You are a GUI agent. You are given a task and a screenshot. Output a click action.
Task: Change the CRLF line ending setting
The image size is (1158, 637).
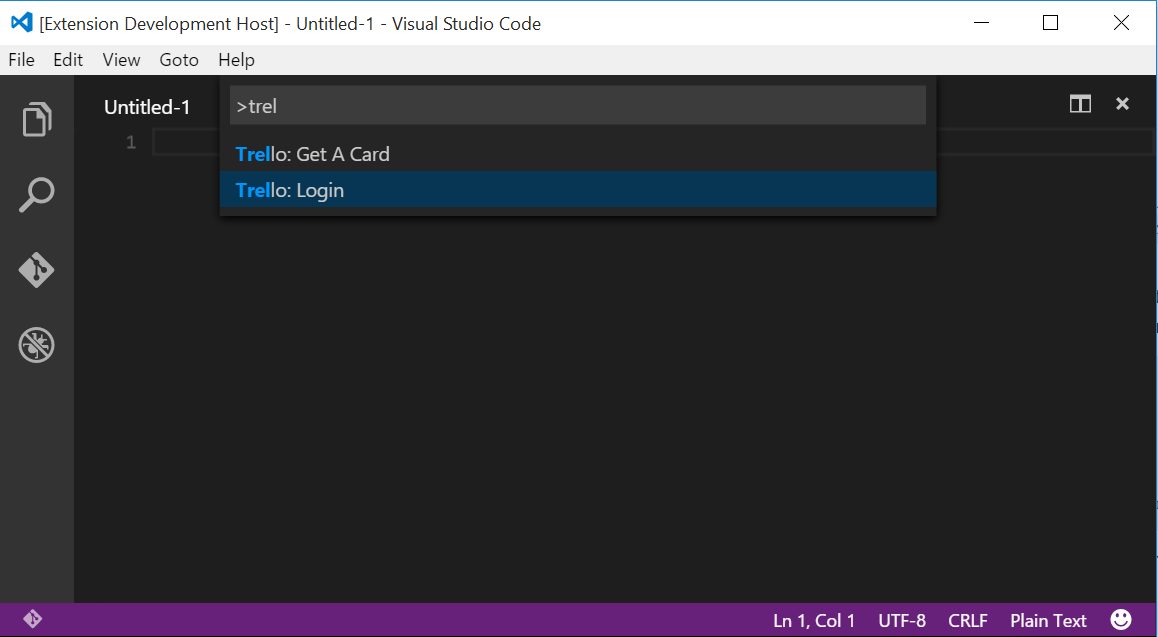pos(967,621)
